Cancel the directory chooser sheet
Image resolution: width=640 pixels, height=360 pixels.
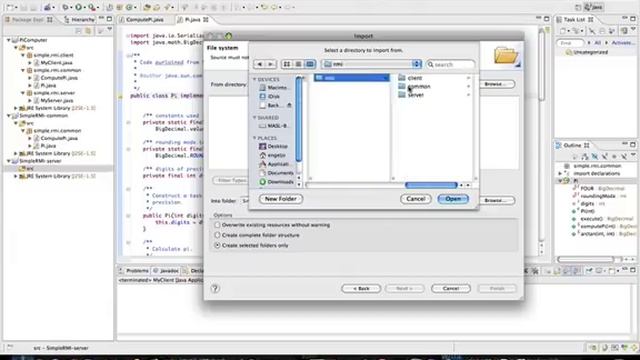coord(416,199)
